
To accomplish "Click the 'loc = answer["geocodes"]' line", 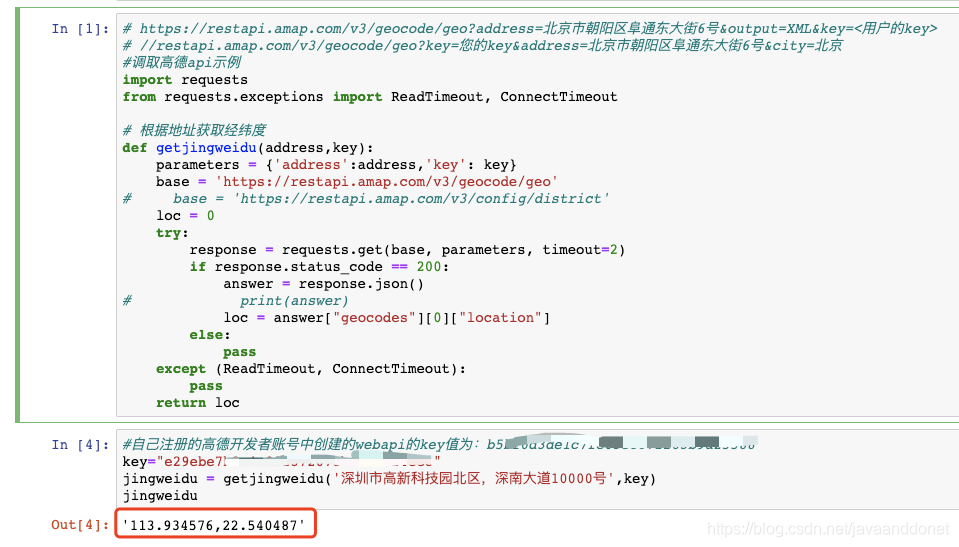I will [x=387, y=318].
